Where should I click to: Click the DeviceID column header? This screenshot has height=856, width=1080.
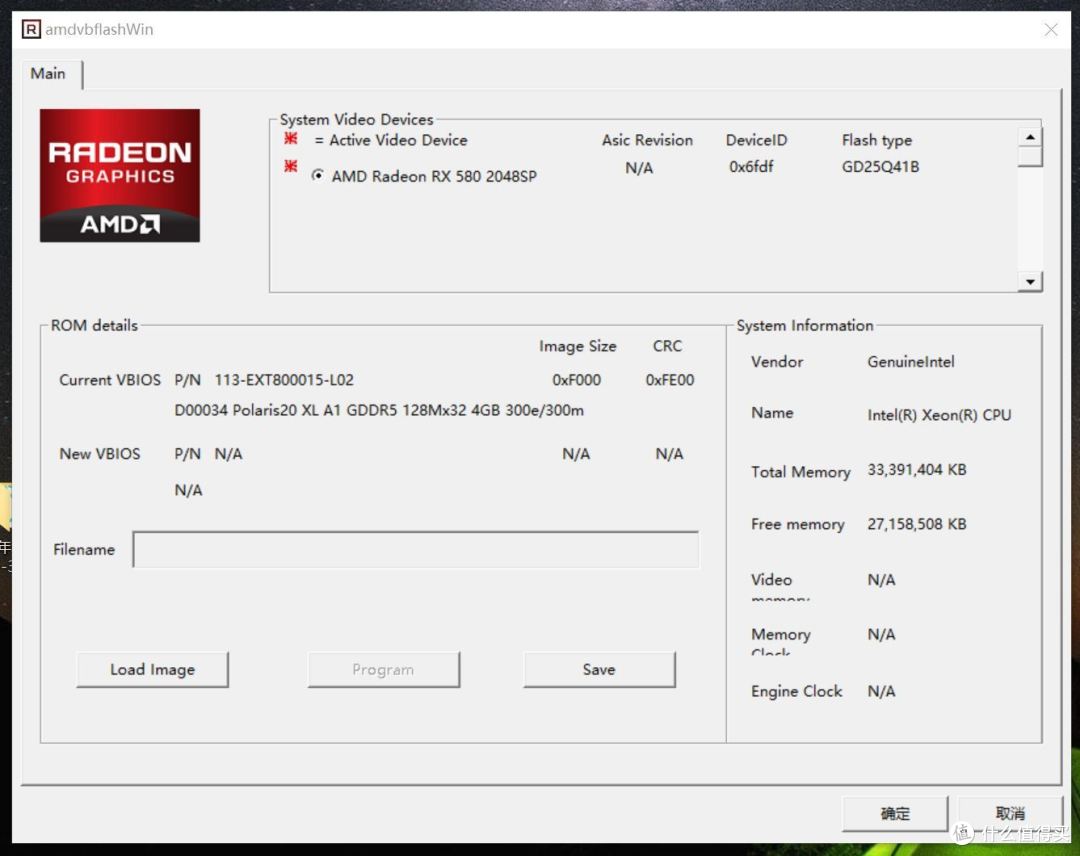click(756, 140)
